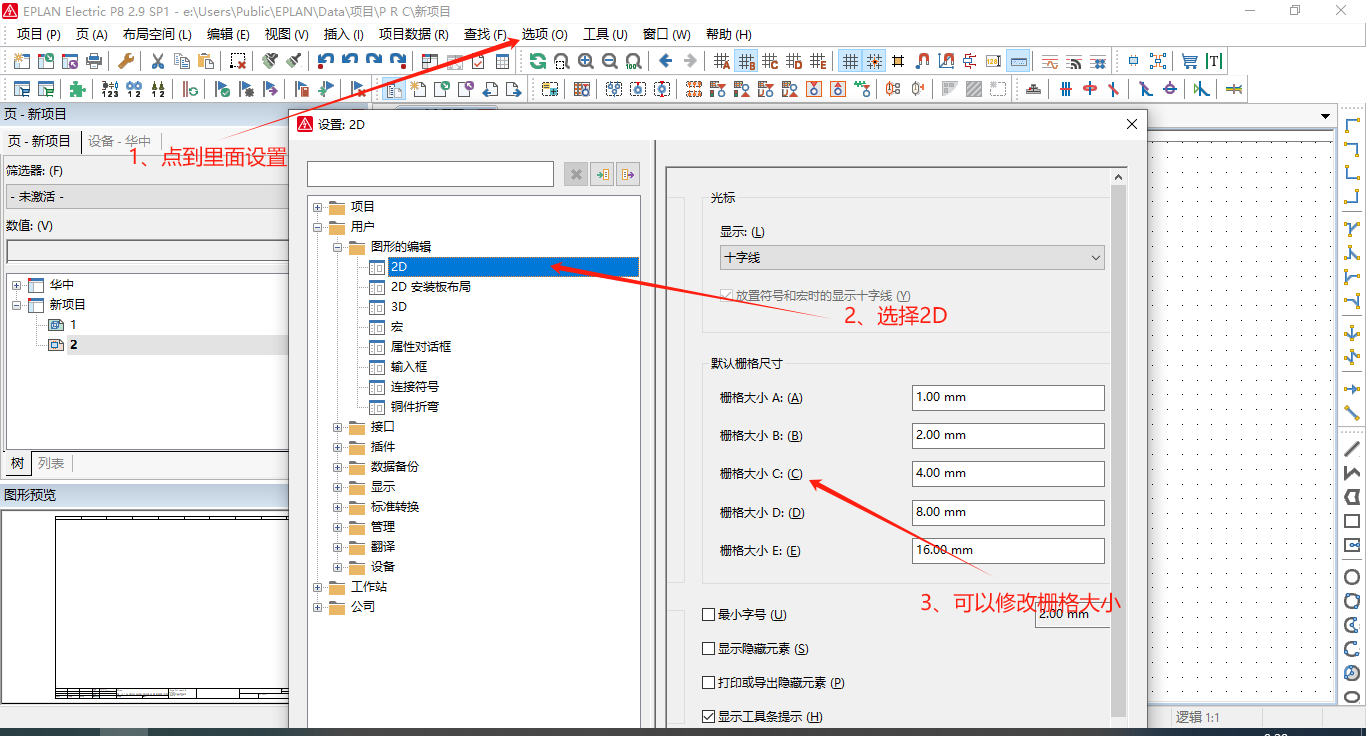1366x736 pixels.
Task: Click the Redo arrow icon
Action: (373, 61)
